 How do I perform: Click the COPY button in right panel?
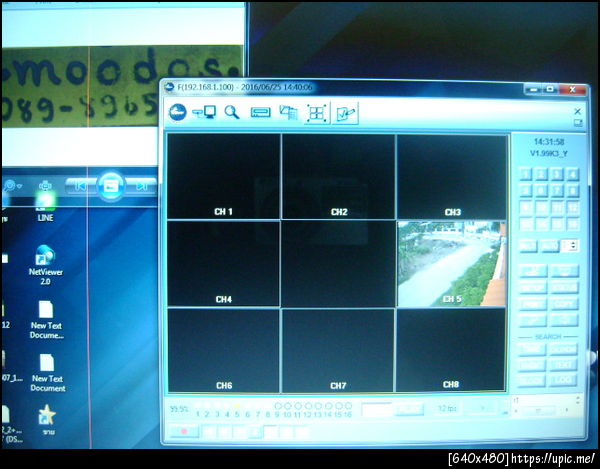click(x=564, y=304)
